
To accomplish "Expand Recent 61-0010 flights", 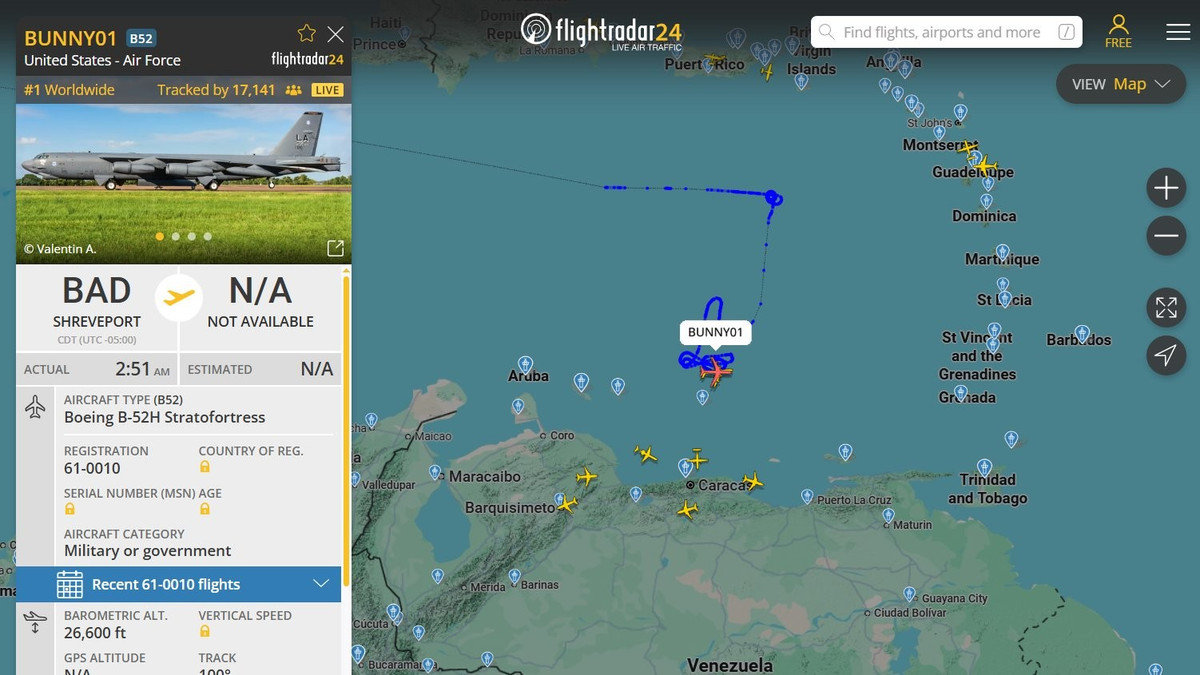I will click(179, 584).
